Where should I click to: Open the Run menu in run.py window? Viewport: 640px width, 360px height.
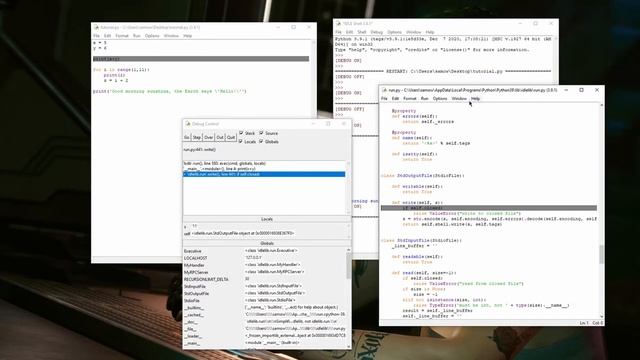click(424, 98)
